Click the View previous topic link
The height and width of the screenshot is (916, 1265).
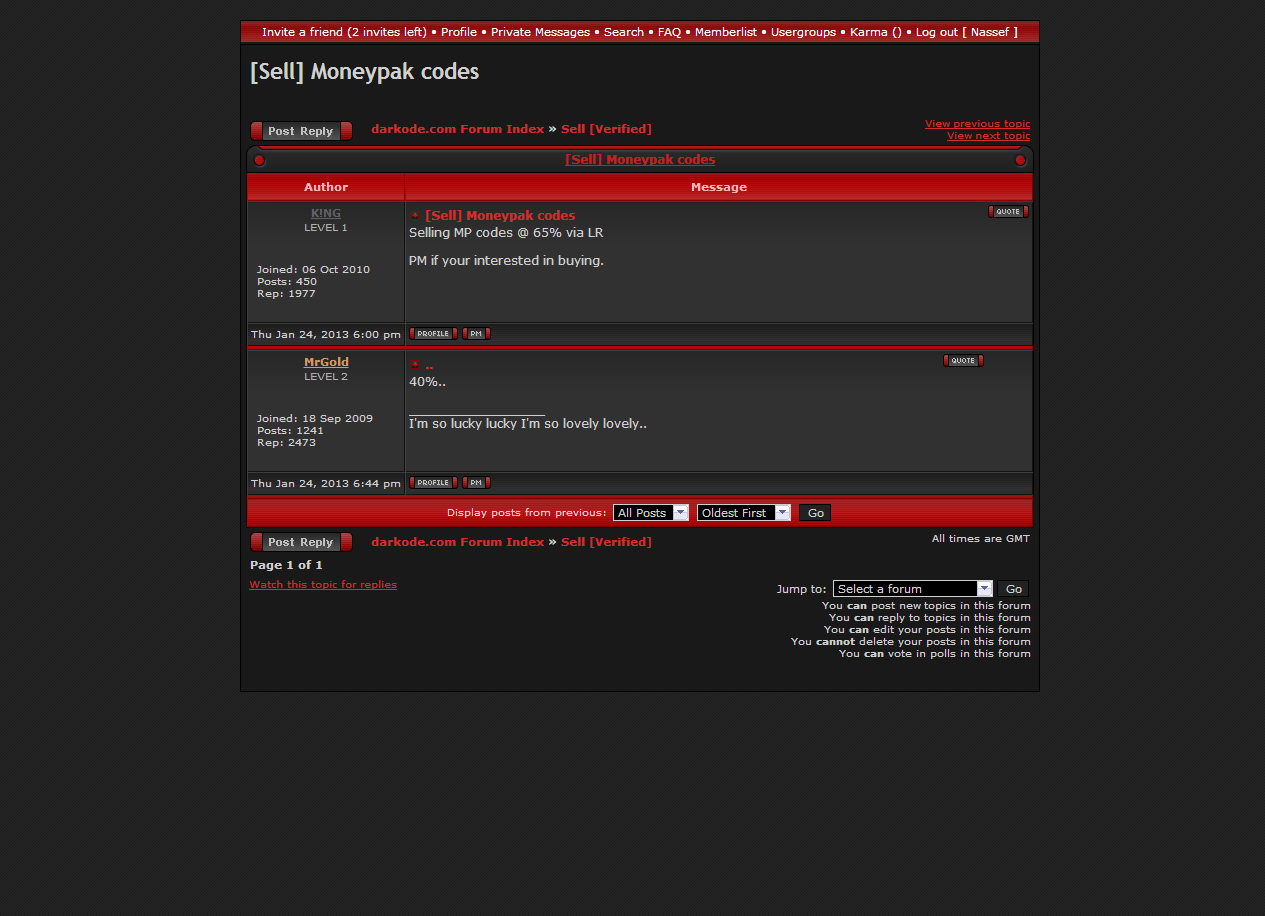coord(976,124)
